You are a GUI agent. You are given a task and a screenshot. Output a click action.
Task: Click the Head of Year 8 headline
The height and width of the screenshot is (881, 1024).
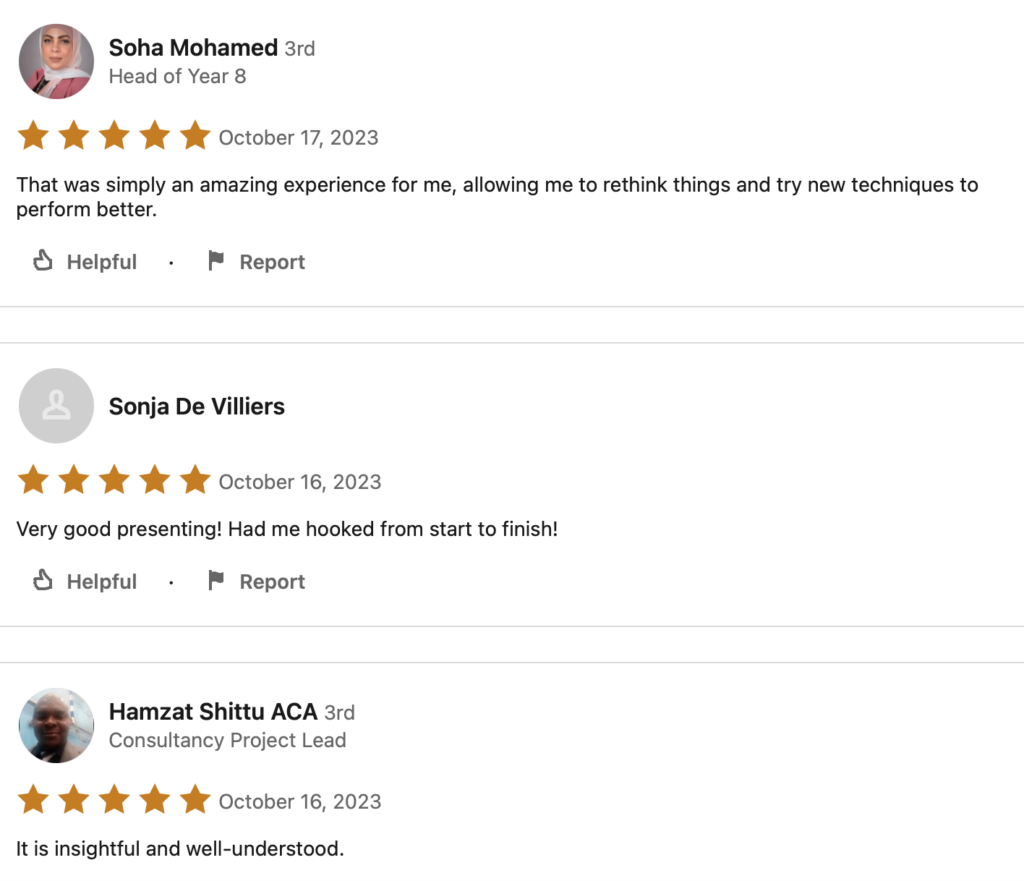[x=177, y=76]
